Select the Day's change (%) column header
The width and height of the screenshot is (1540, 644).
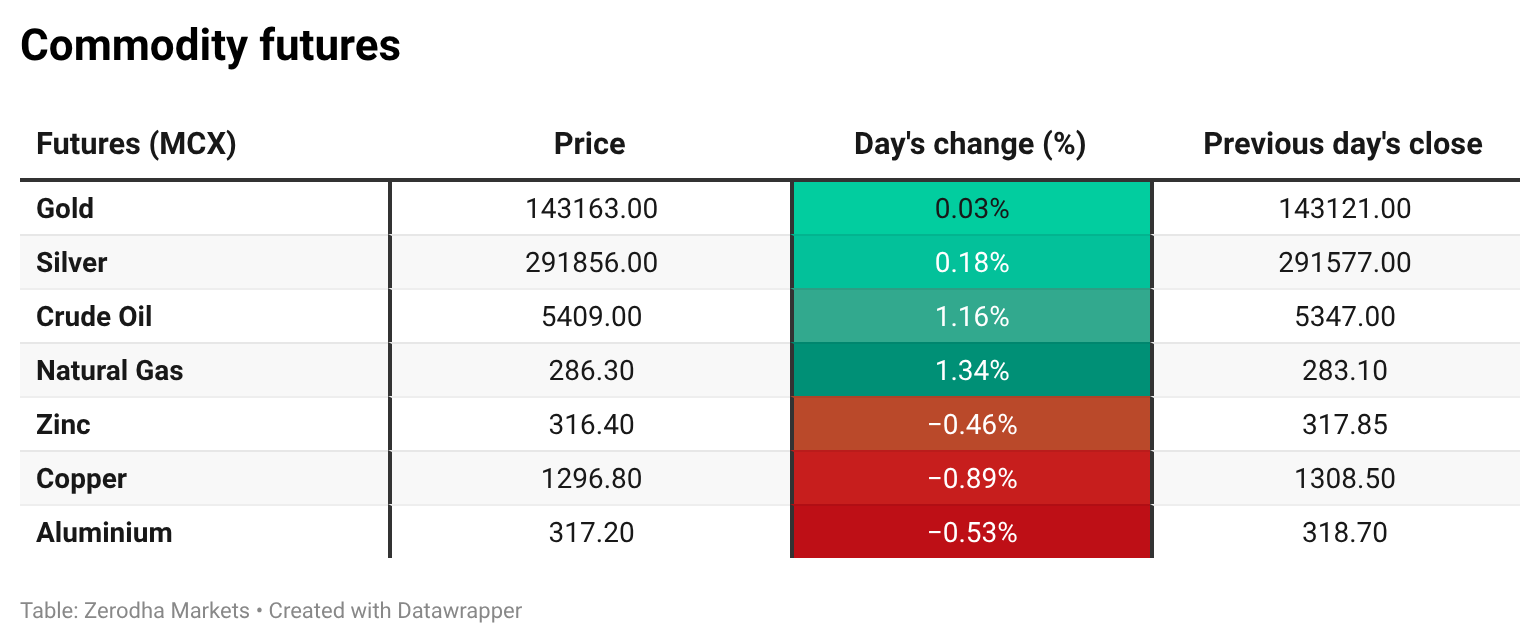pos(970,144)
